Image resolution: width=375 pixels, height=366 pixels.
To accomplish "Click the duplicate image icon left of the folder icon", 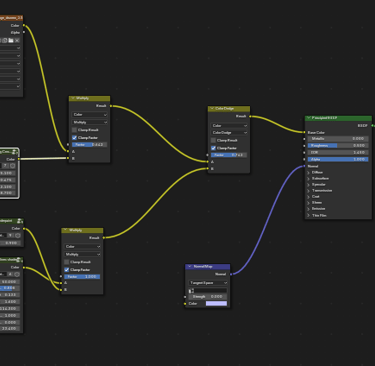I will 5,40.
